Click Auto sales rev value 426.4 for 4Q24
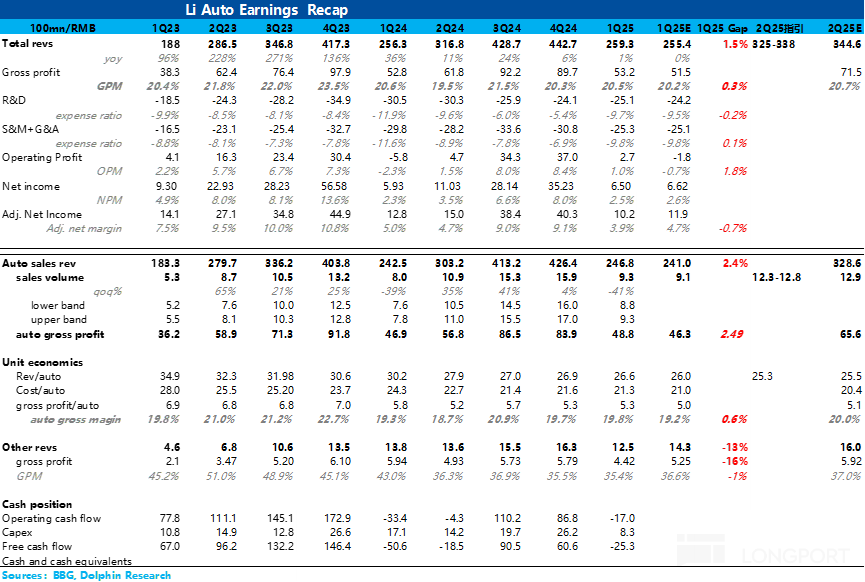The width and height of the screenshot is (865, 582). 563,264
